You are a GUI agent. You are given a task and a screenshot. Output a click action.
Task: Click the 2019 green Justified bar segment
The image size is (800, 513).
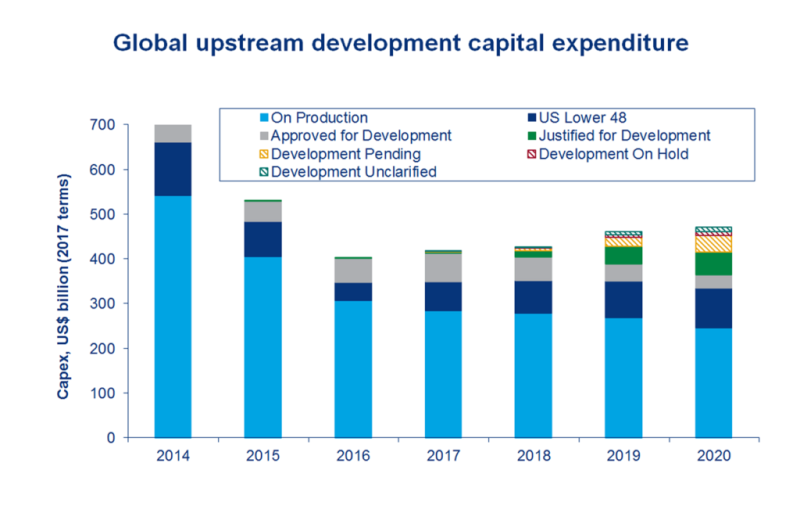pos(622,255)
